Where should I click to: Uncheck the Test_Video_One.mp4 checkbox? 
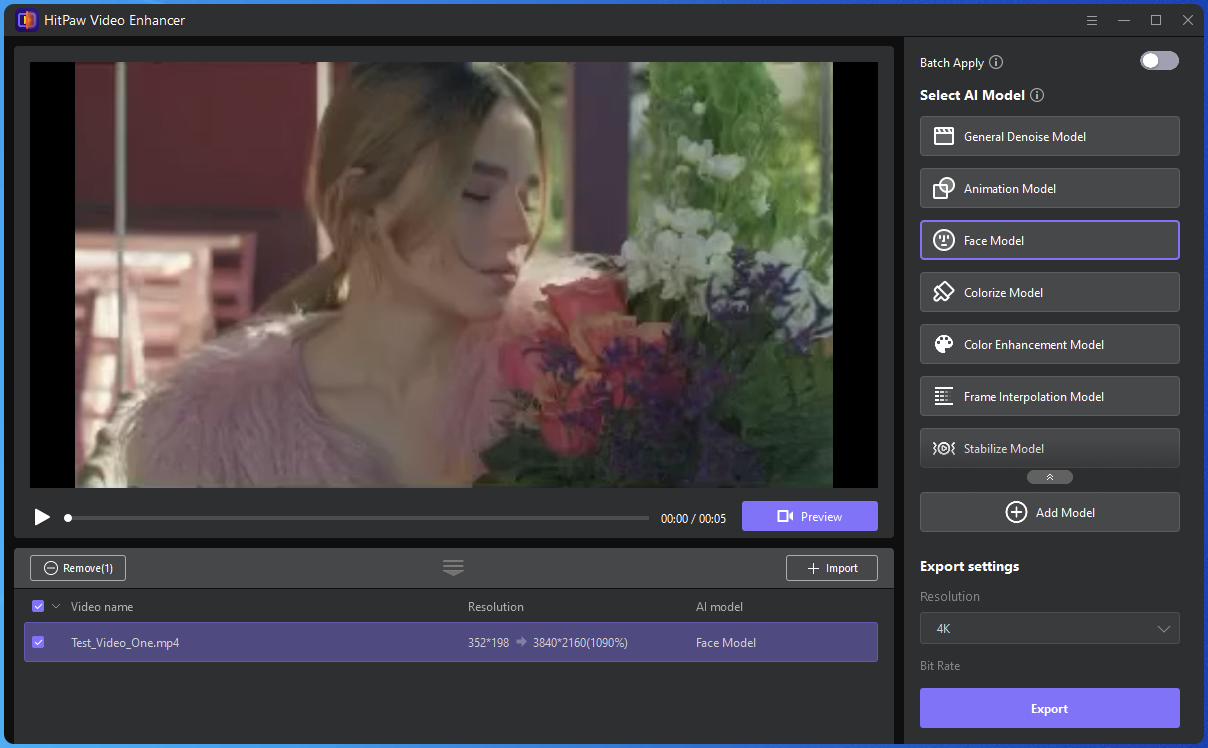(x=38, y=642)
